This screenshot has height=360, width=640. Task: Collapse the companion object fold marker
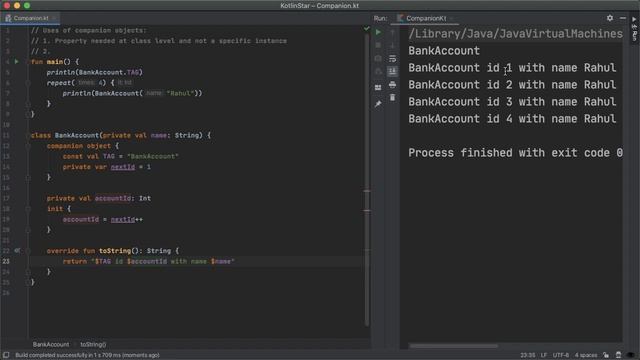[28, 146]
